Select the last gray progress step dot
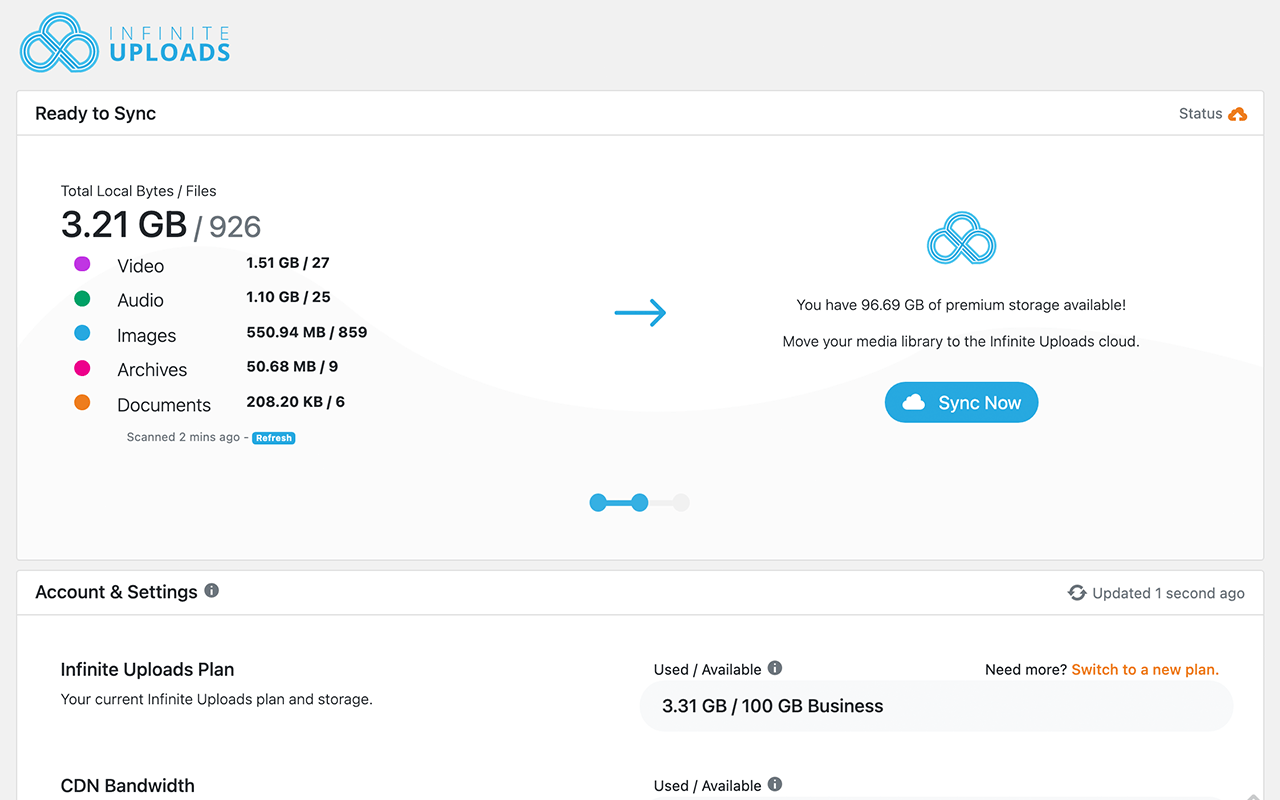 coord(681,503)
